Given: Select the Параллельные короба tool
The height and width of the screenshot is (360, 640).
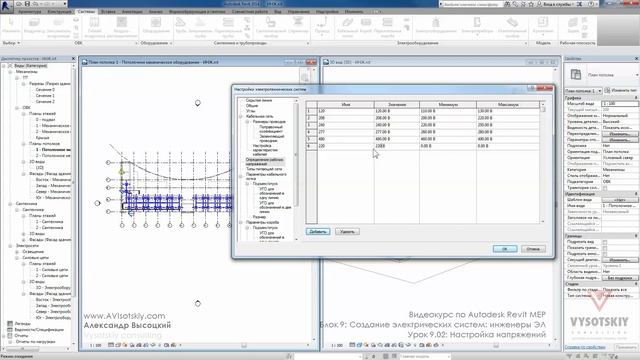Looking at the screenshot, I should click(x=387, y=27).
